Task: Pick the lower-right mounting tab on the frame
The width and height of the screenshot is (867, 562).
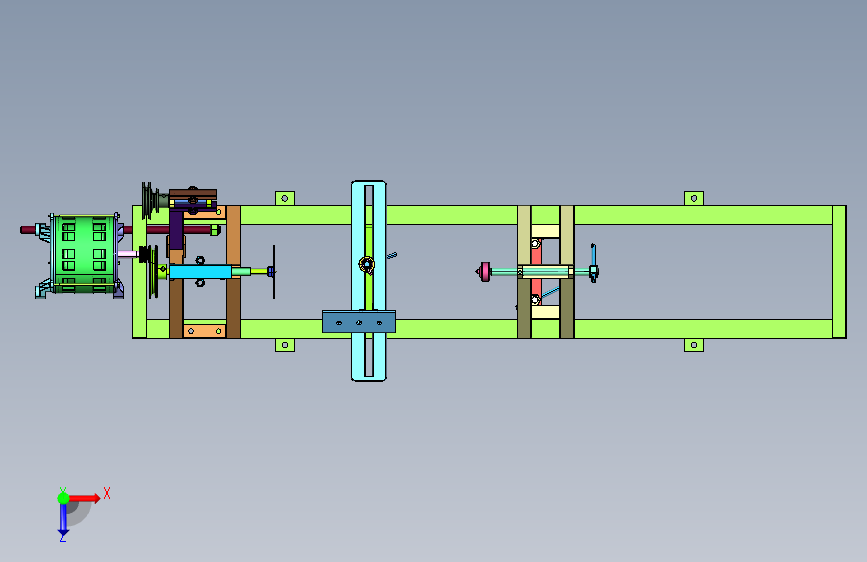Action: click(694, 345)
